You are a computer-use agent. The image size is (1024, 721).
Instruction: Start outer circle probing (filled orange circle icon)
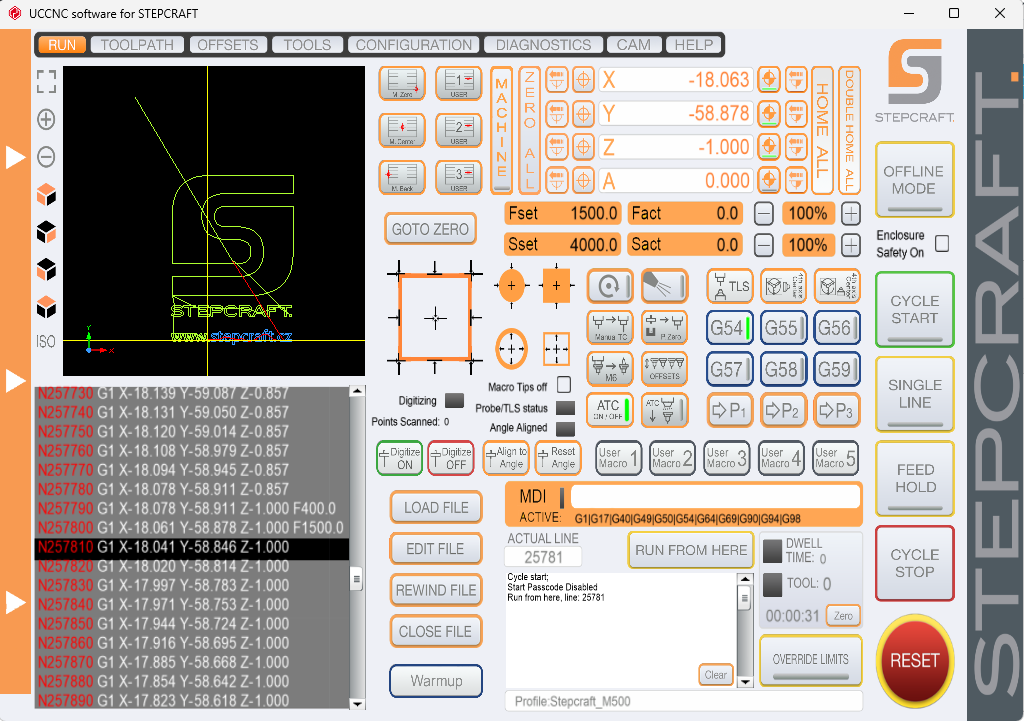511,285
